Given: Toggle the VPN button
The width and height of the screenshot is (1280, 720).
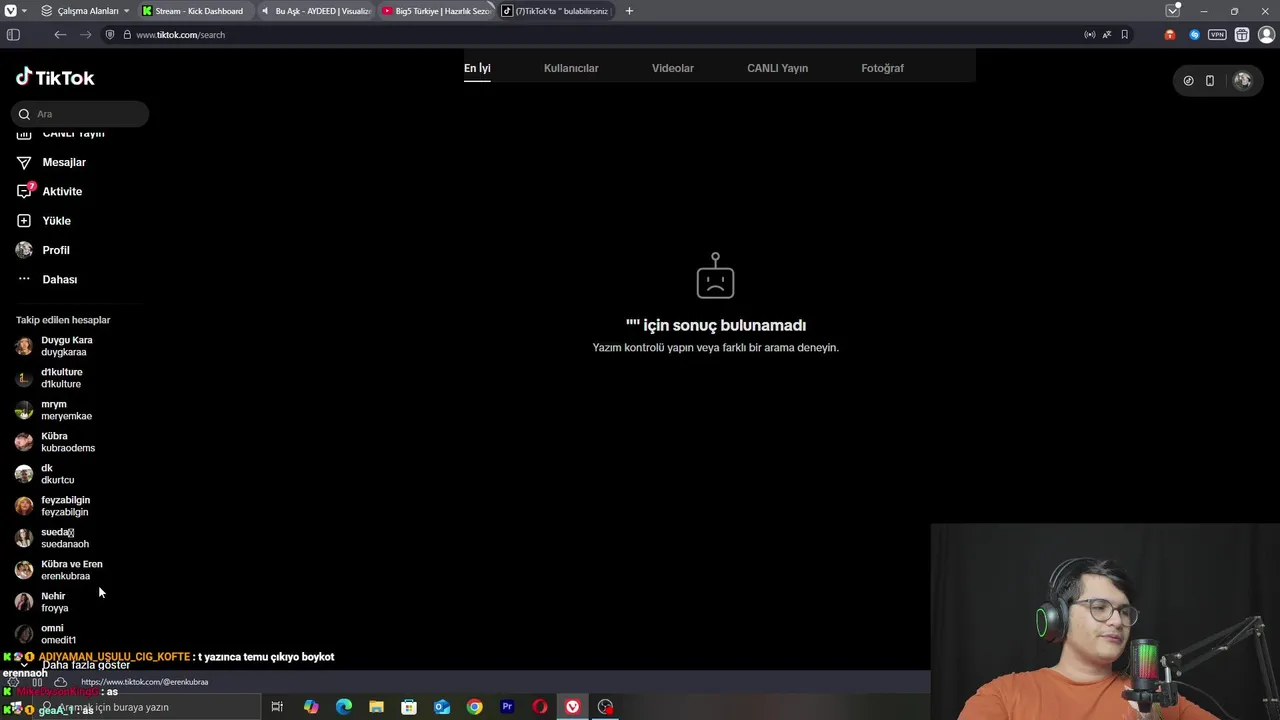Looking at the screenshot, I should click(x=1217, y=34).
